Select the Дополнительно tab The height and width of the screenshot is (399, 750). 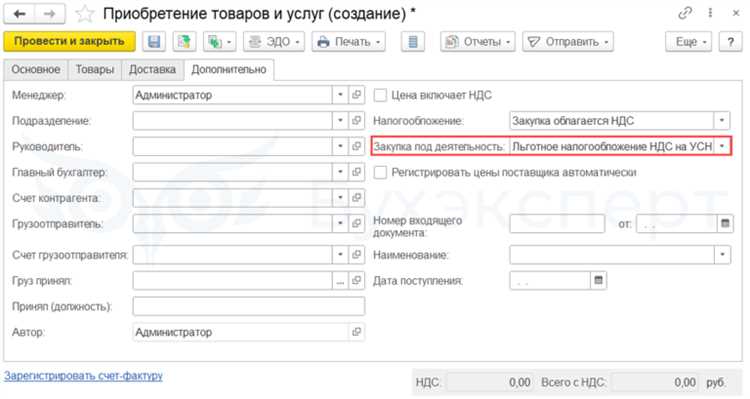(x=229, y=70)
